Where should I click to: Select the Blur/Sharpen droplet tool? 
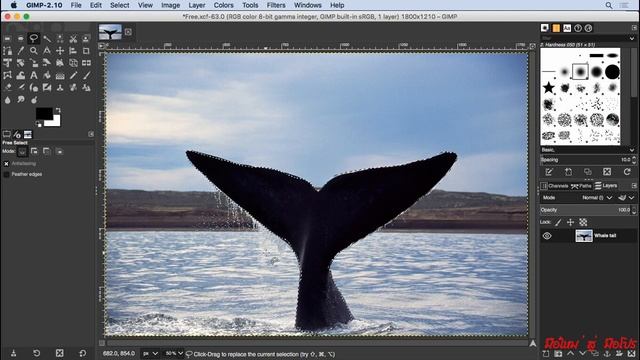[x=7, y=100]
